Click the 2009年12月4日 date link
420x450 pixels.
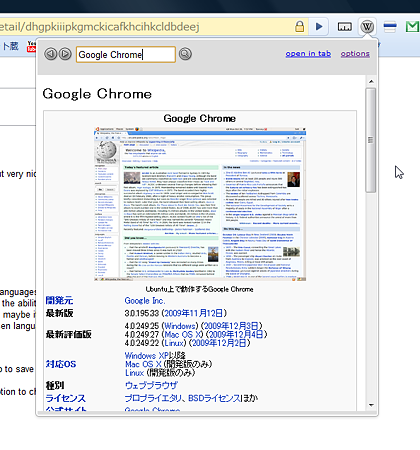236,334
